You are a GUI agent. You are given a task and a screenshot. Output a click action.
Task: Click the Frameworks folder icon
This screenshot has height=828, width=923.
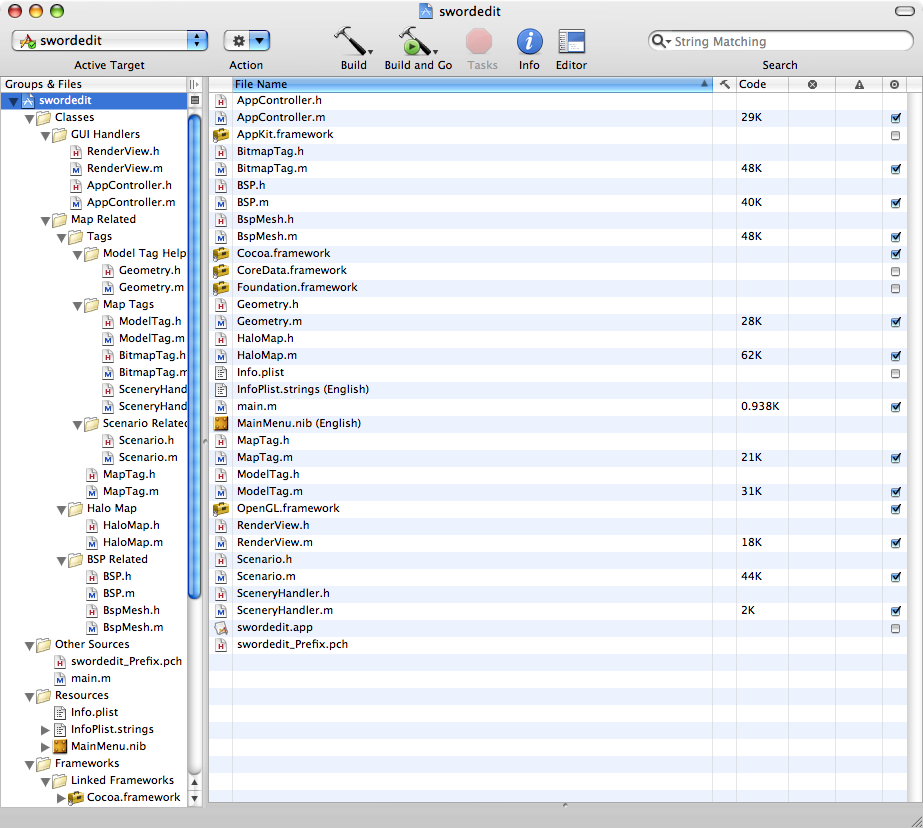pos(44,764)
